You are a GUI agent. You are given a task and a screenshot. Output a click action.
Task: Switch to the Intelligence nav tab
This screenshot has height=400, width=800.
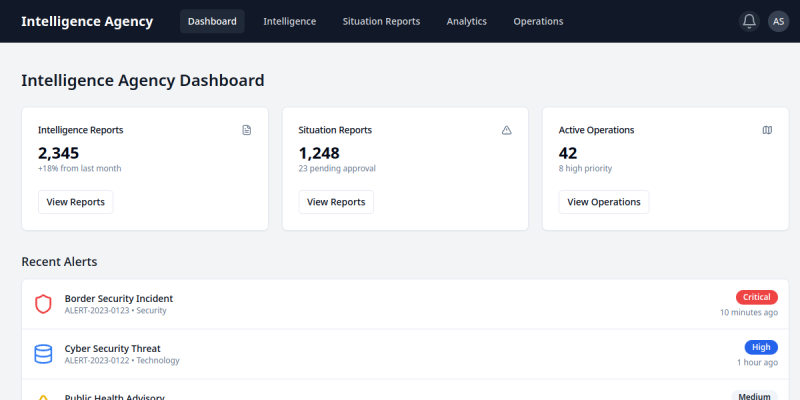(x=290, y=21)
